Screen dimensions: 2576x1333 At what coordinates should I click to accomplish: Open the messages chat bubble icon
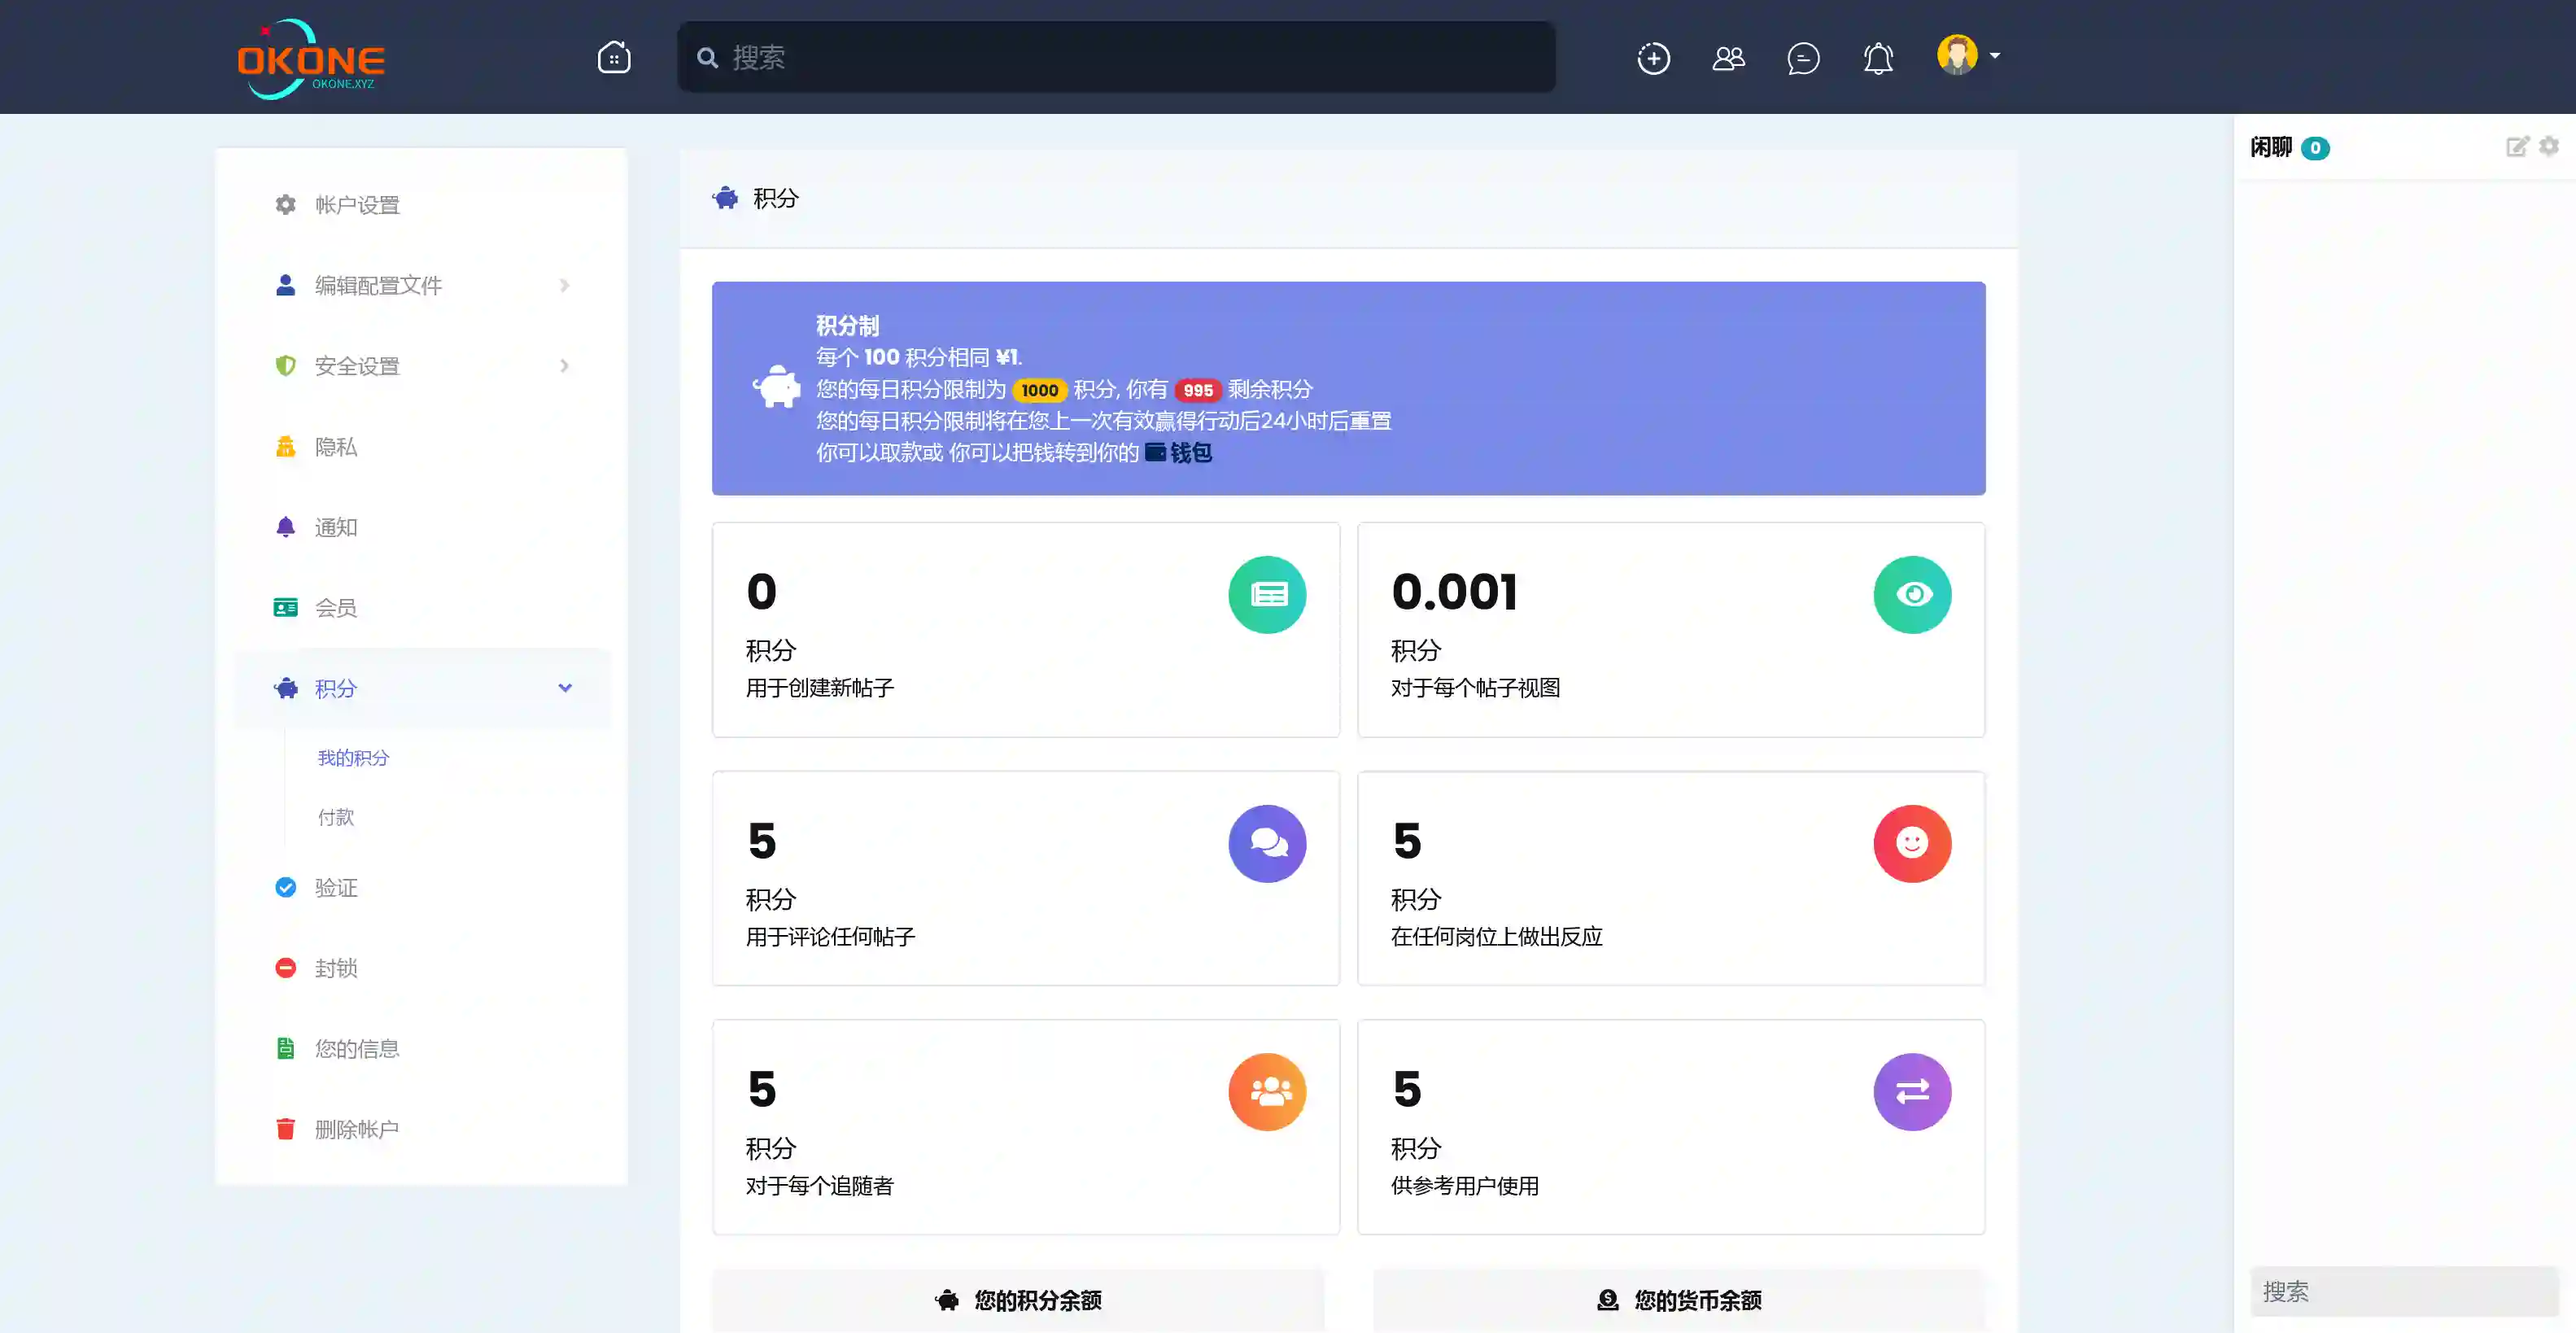click(x=1803, y=58)
